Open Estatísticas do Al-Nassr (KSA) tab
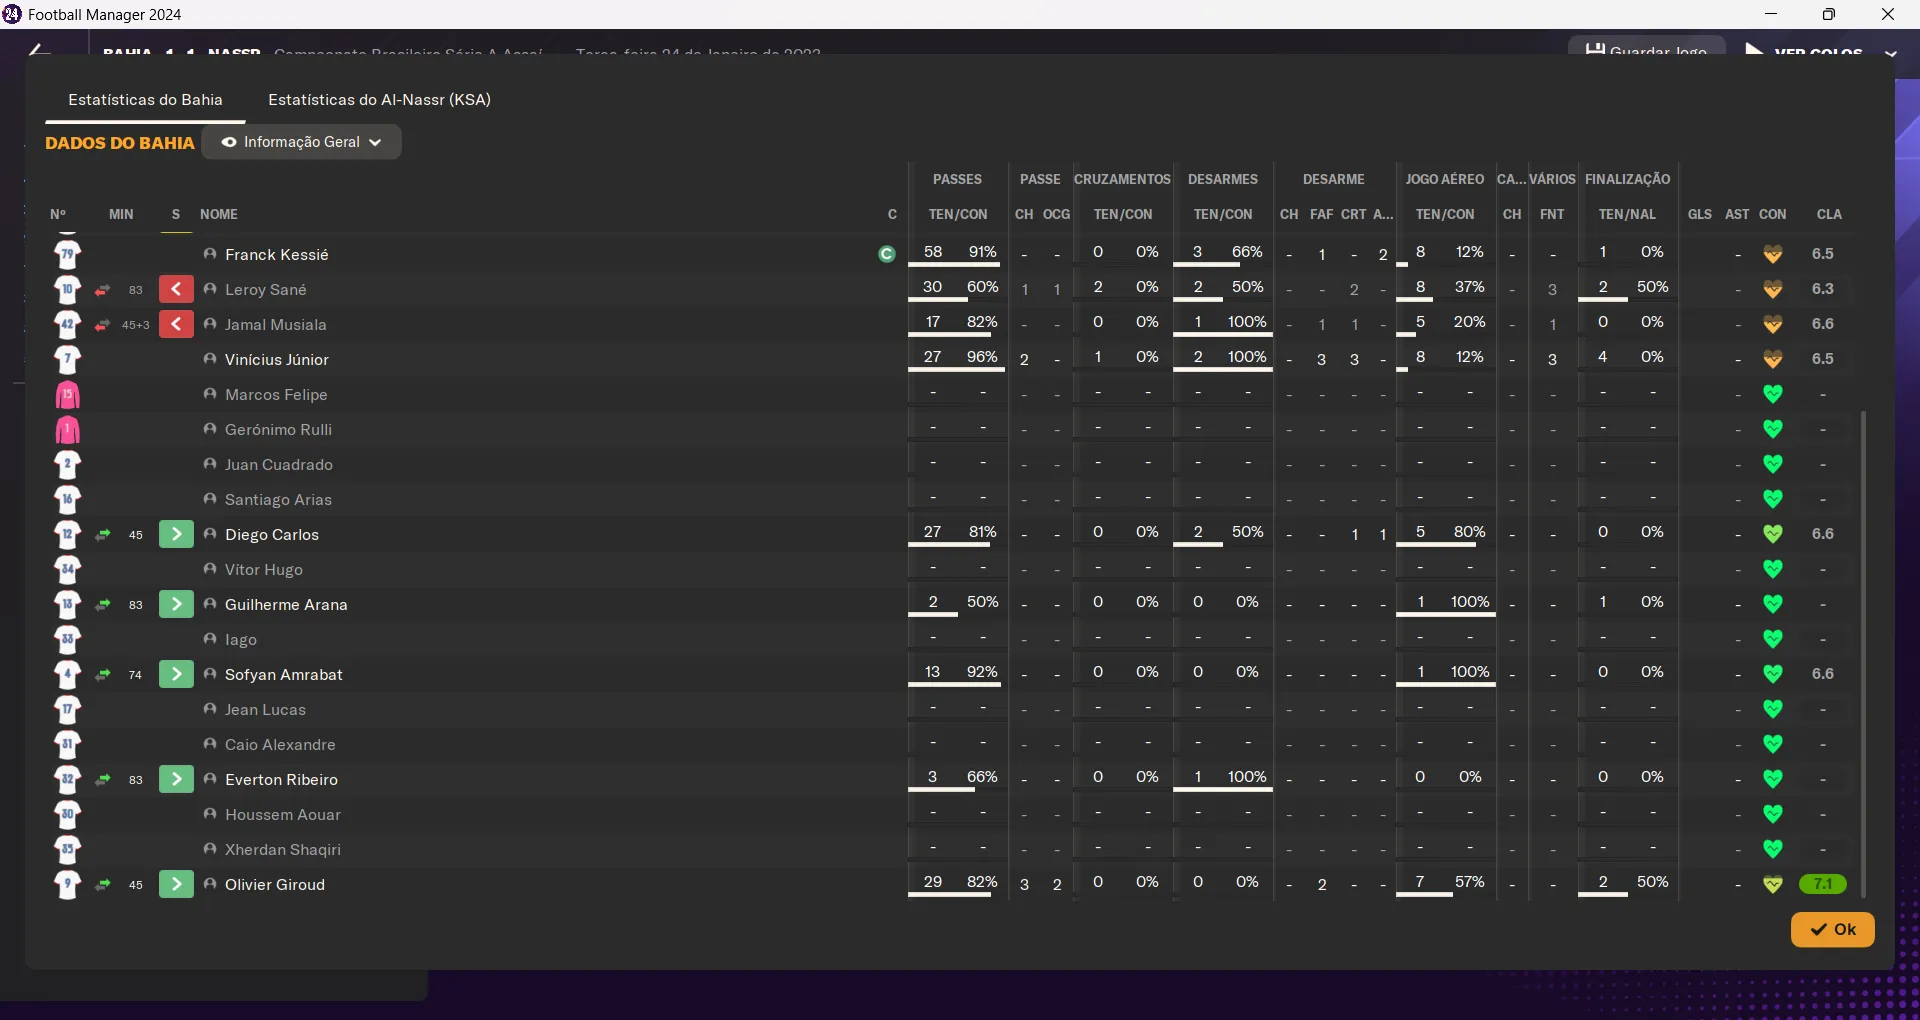Image resolution: width=1920 pixels, height=1020 pixels. [379, 100]
